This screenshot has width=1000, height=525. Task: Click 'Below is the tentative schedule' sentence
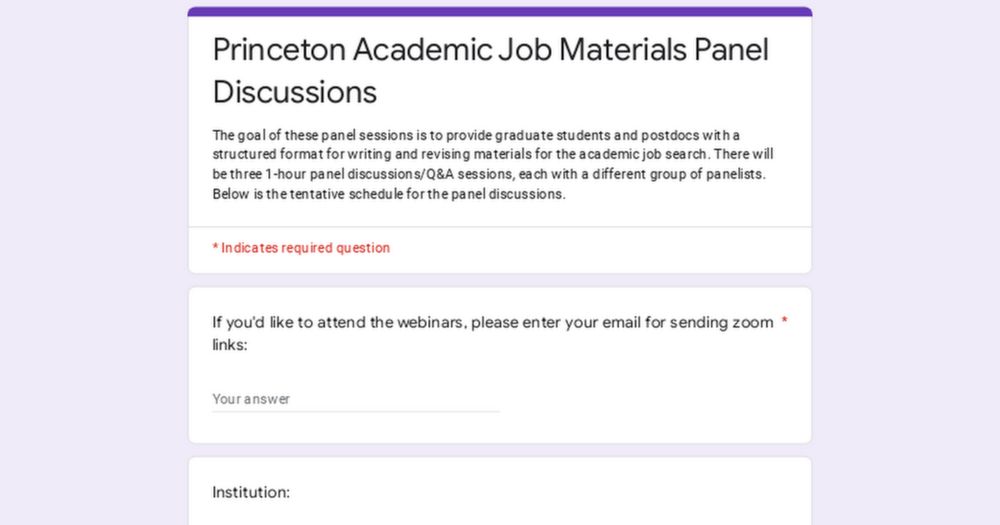click(389, 194)
